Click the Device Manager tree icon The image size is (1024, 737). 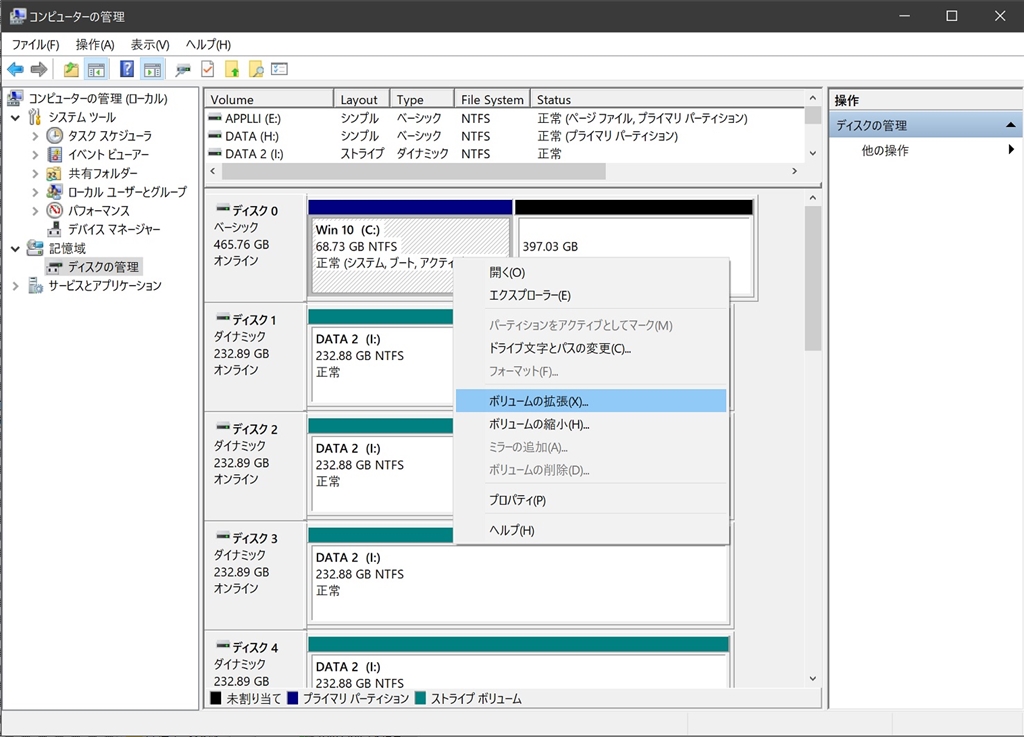pos(55,229)
